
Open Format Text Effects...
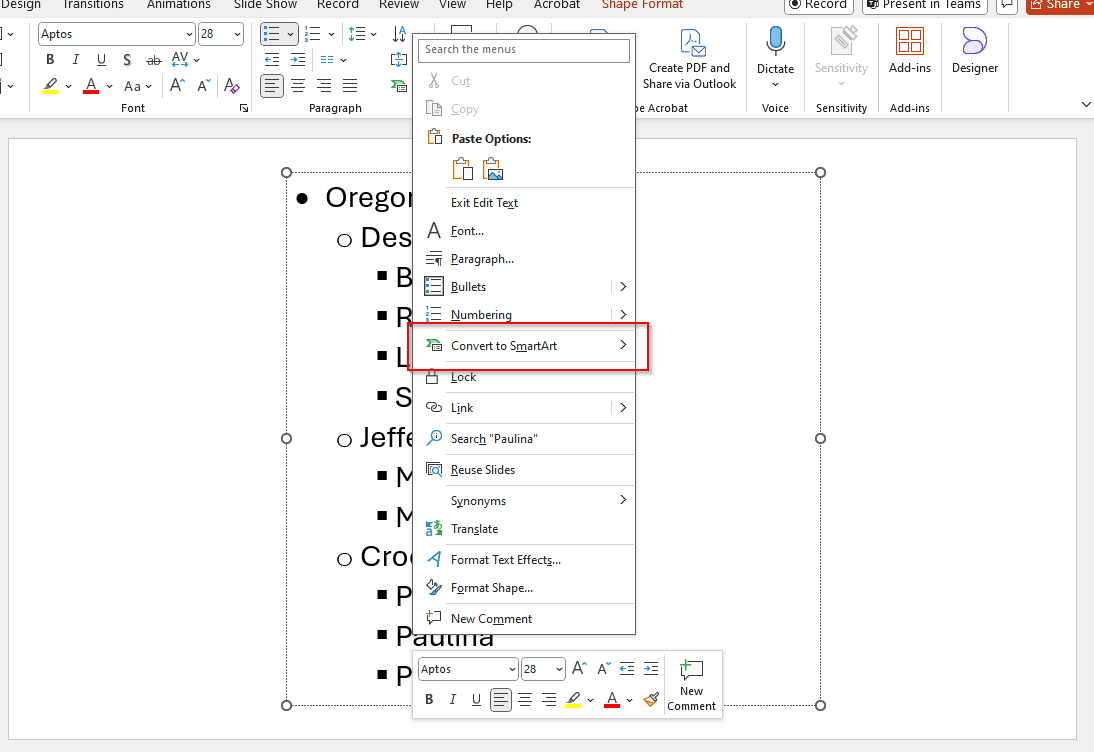(524, 559)
